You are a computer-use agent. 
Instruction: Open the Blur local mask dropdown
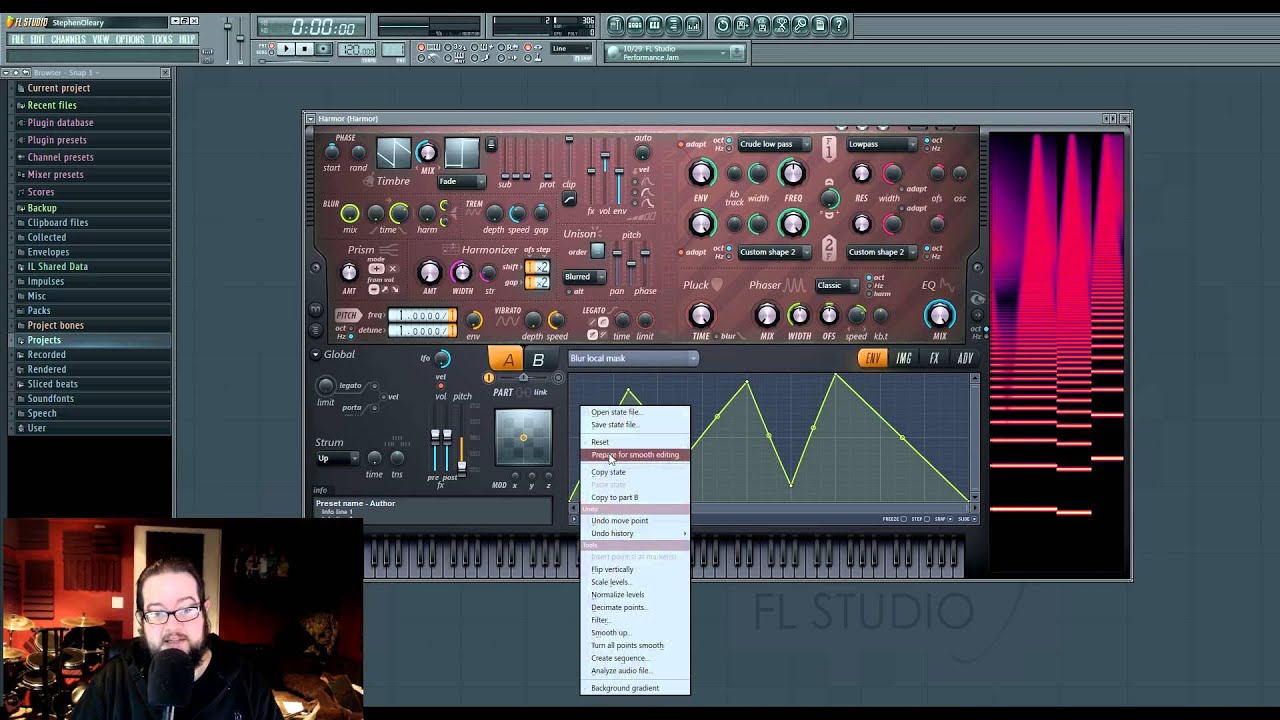633,358
